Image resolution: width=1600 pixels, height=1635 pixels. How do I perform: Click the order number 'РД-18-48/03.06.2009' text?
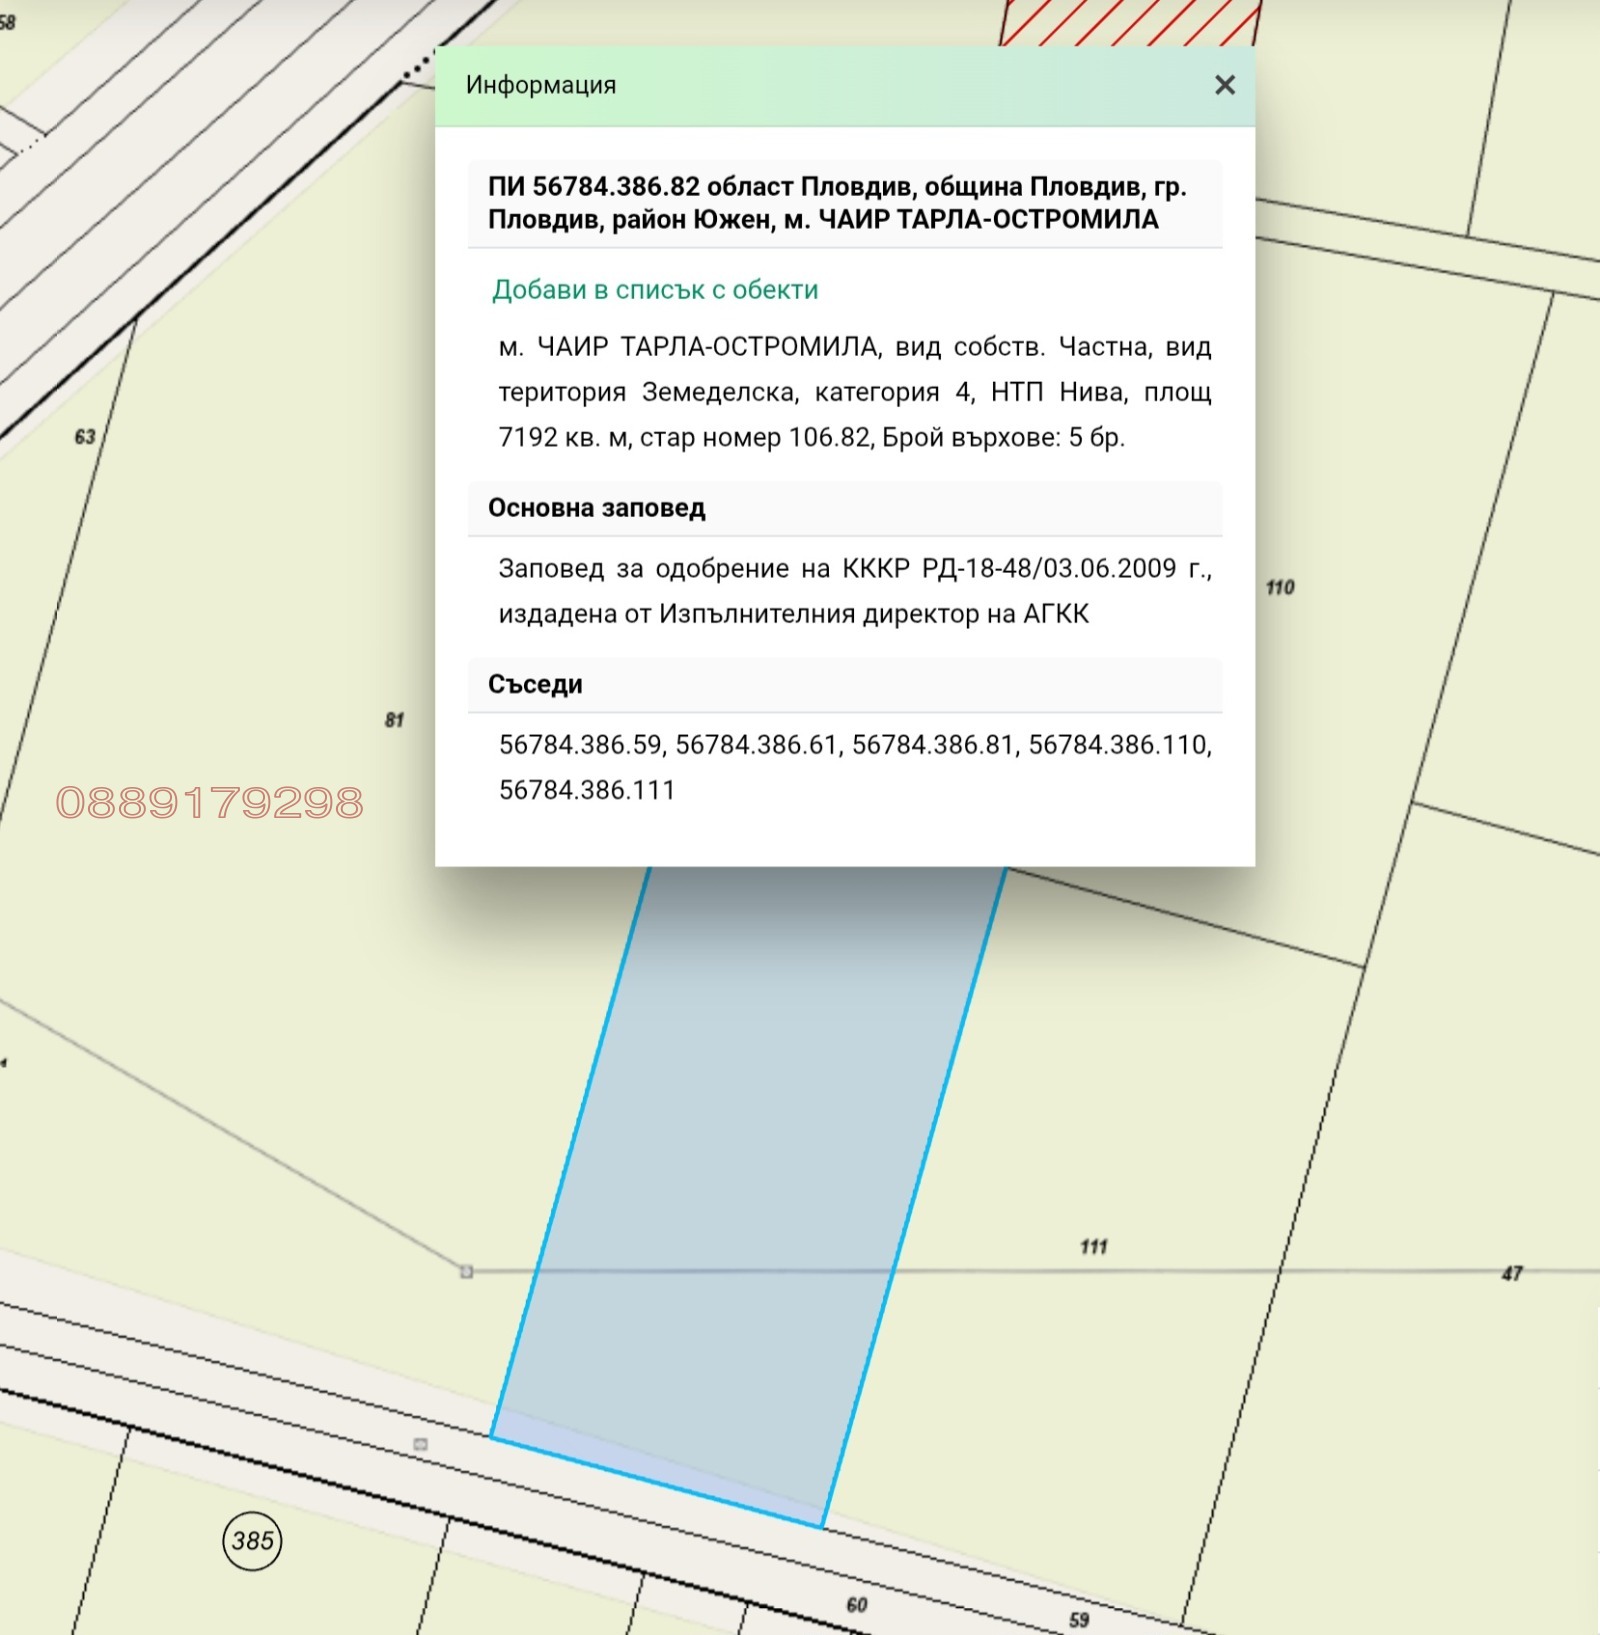[x=1049, y=569]
